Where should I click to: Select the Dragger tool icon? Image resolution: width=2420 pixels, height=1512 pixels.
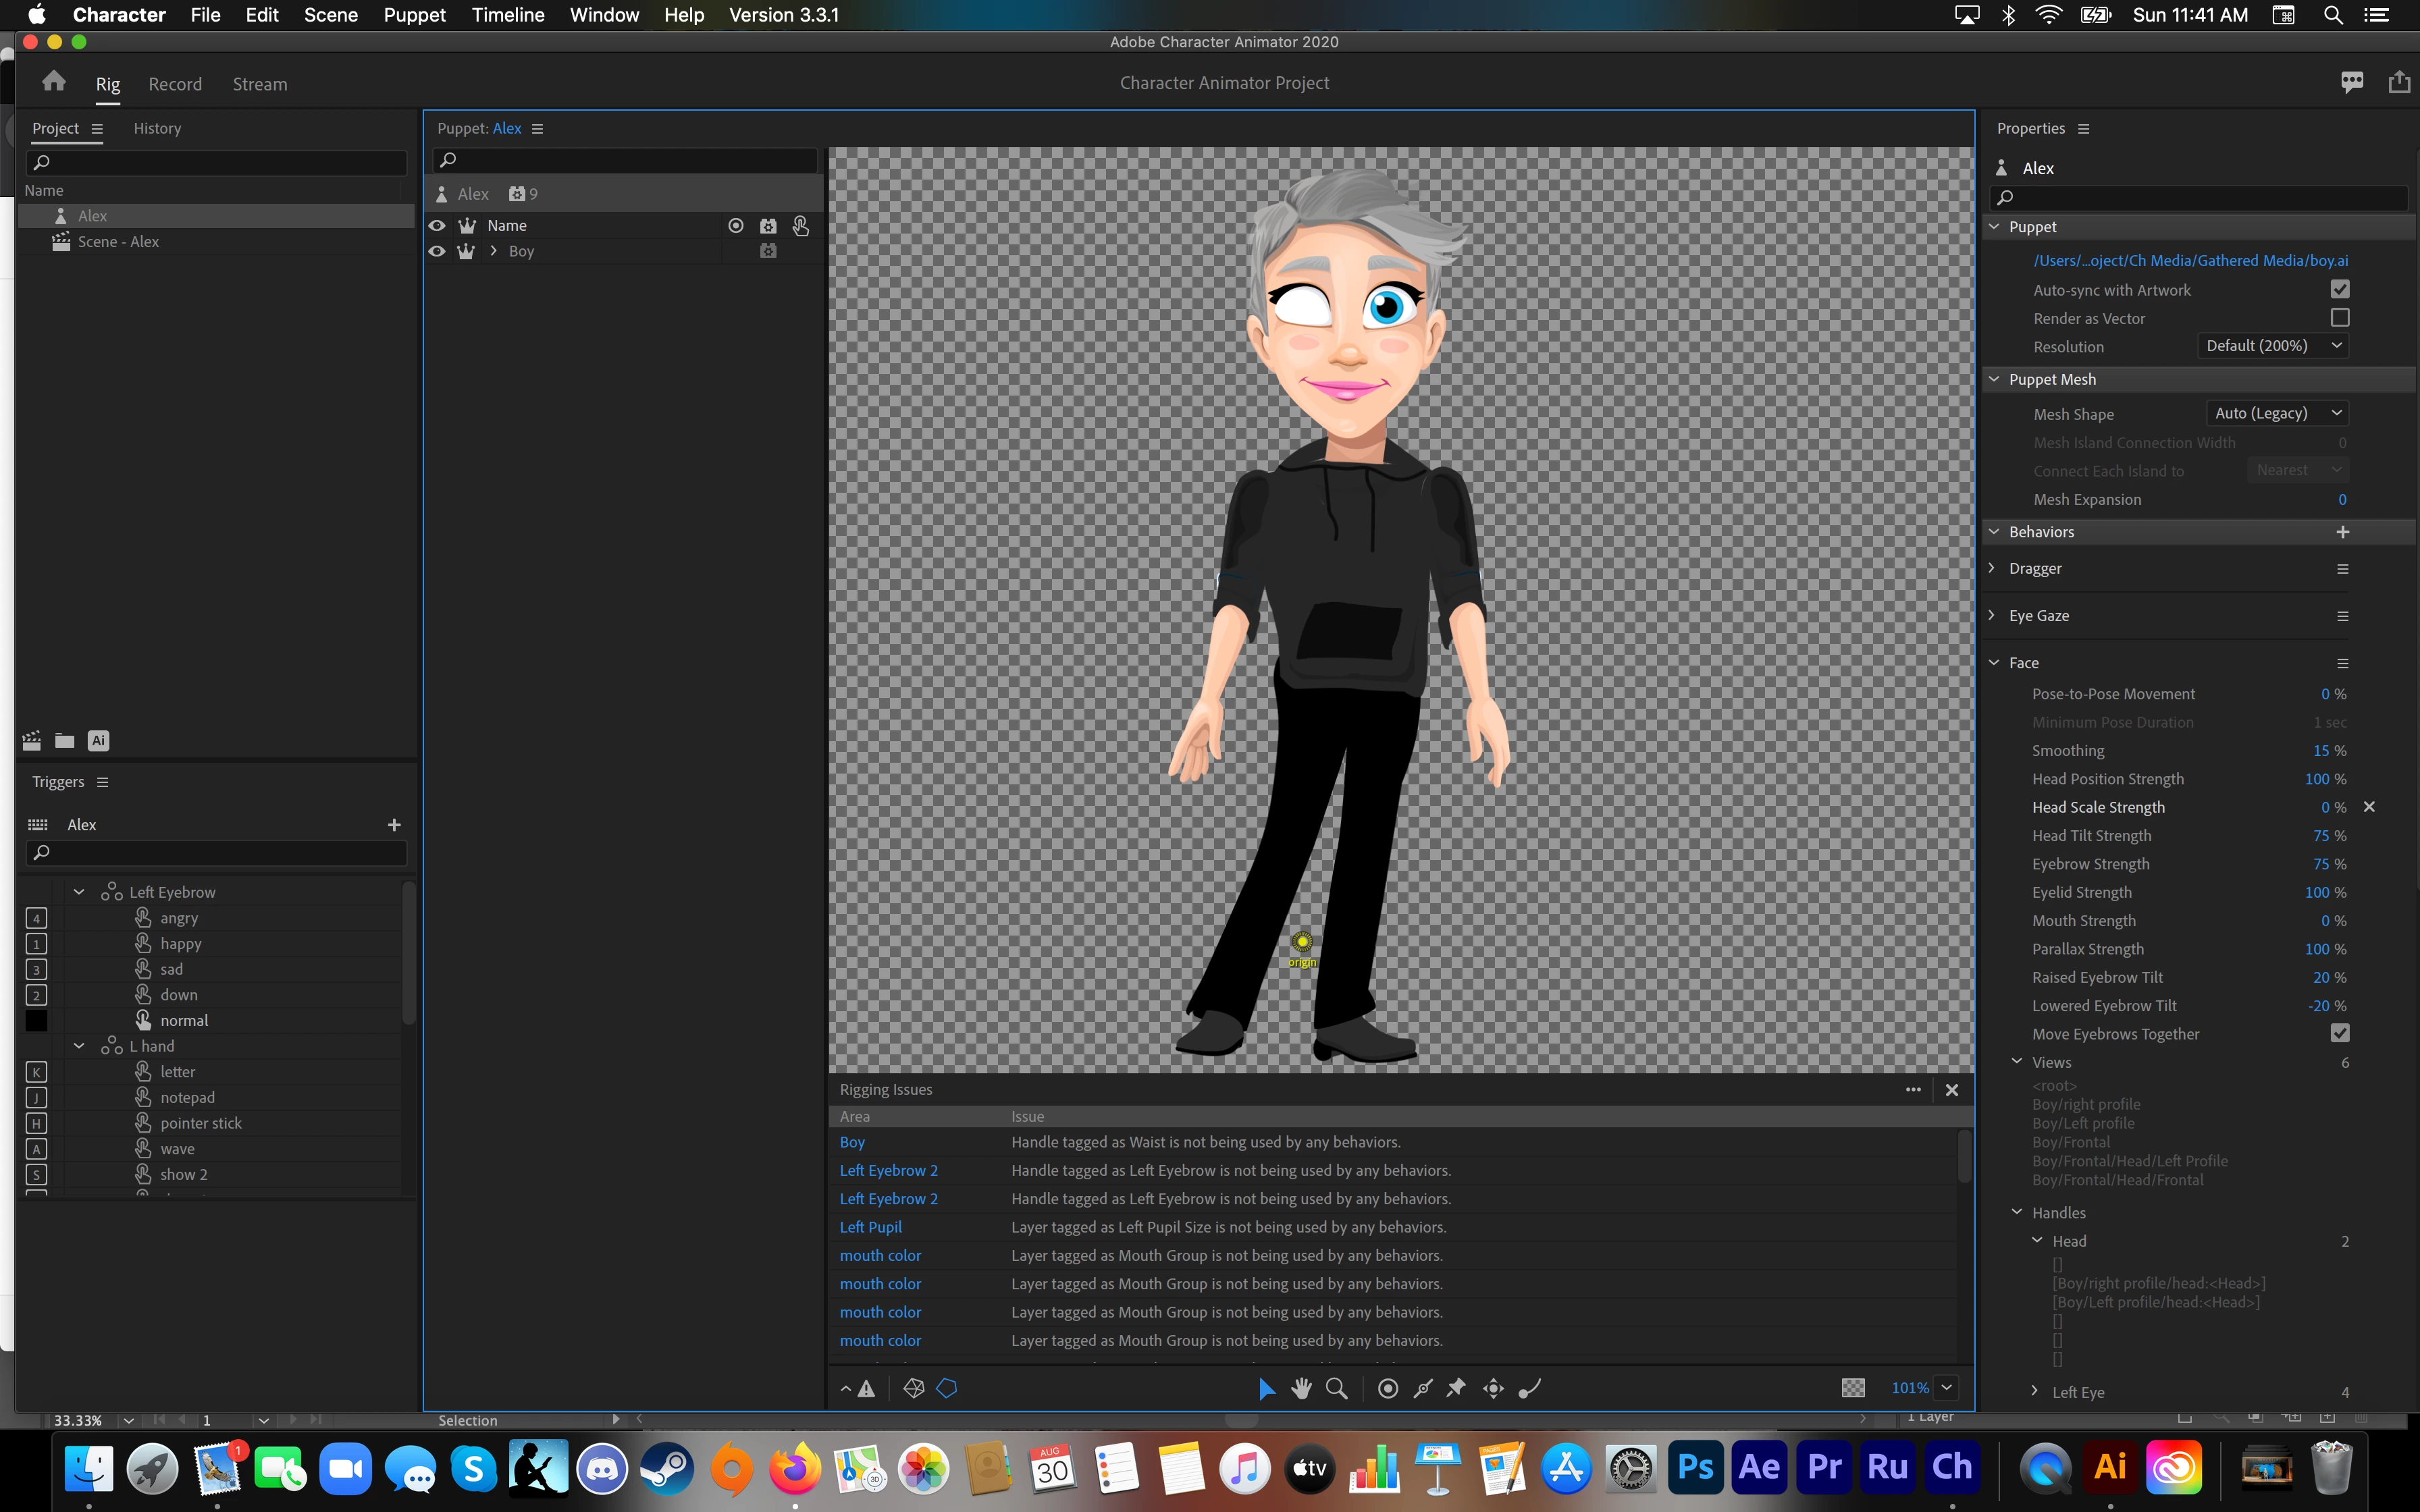pyautogui.click(x=1493, y=1388)
